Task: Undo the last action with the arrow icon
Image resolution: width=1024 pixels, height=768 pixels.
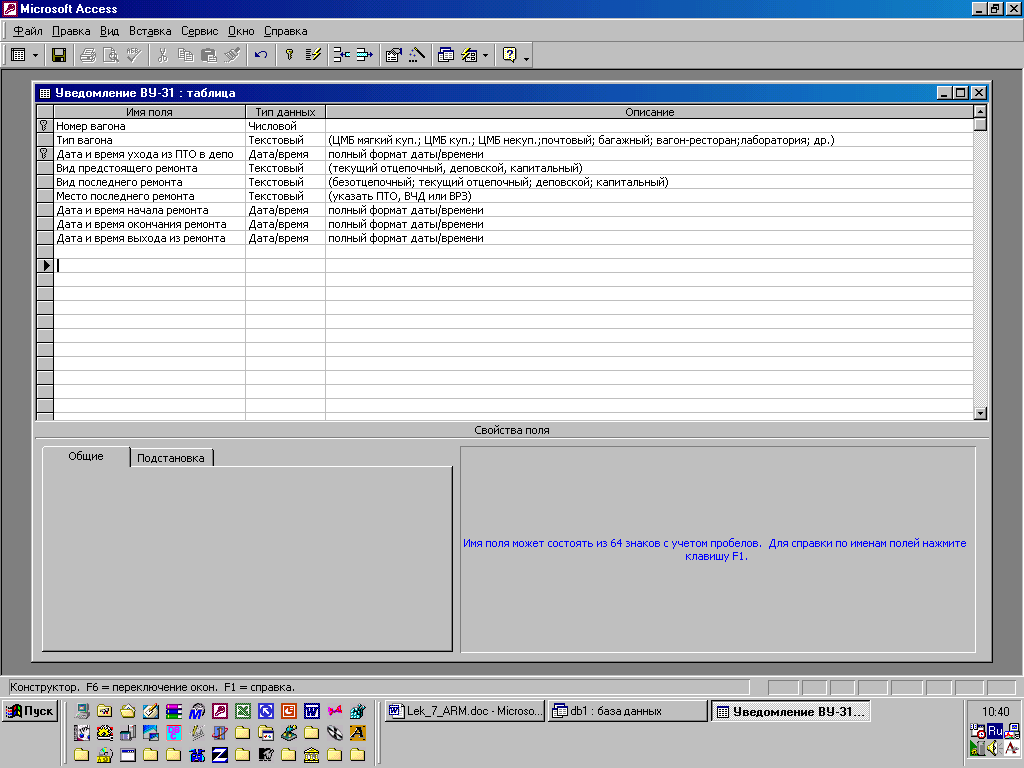Action: coord(261,56)
